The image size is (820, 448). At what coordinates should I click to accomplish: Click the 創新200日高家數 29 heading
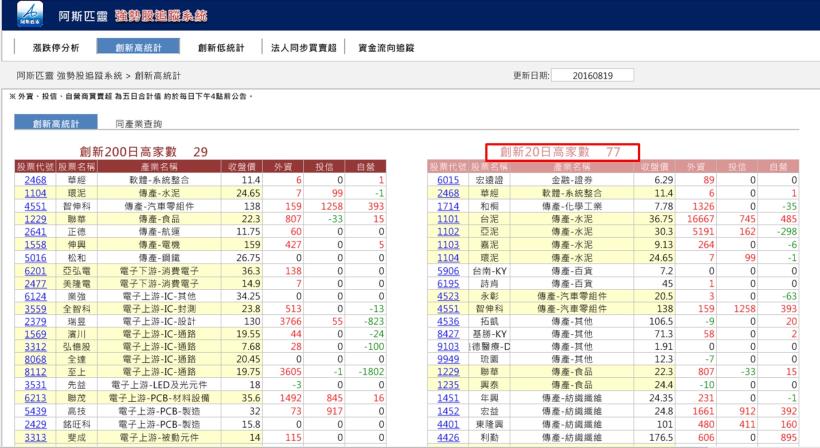point(144,152)
